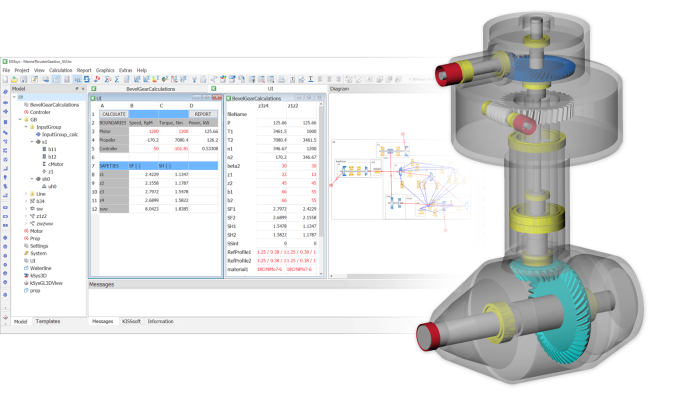
Task: Collapse the GB folder node
Action: [x=20, y=120]
